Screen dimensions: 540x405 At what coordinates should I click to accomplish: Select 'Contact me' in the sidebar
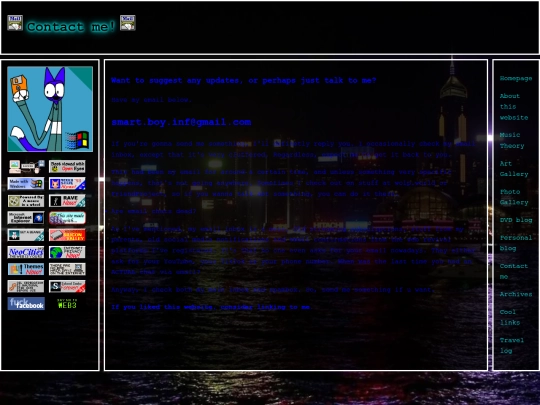513,271
